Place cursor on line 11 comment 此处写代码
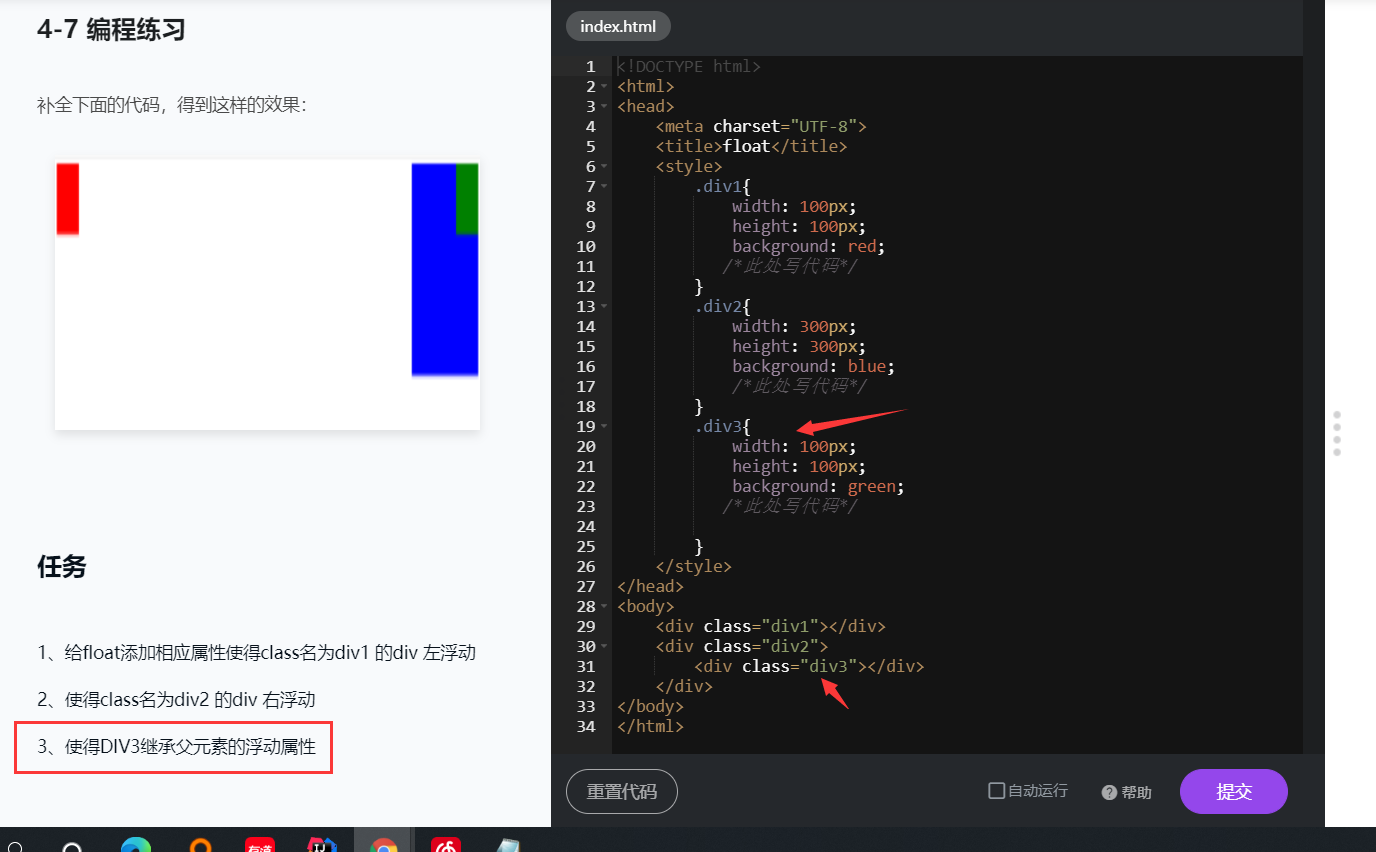 click(790, 266)
